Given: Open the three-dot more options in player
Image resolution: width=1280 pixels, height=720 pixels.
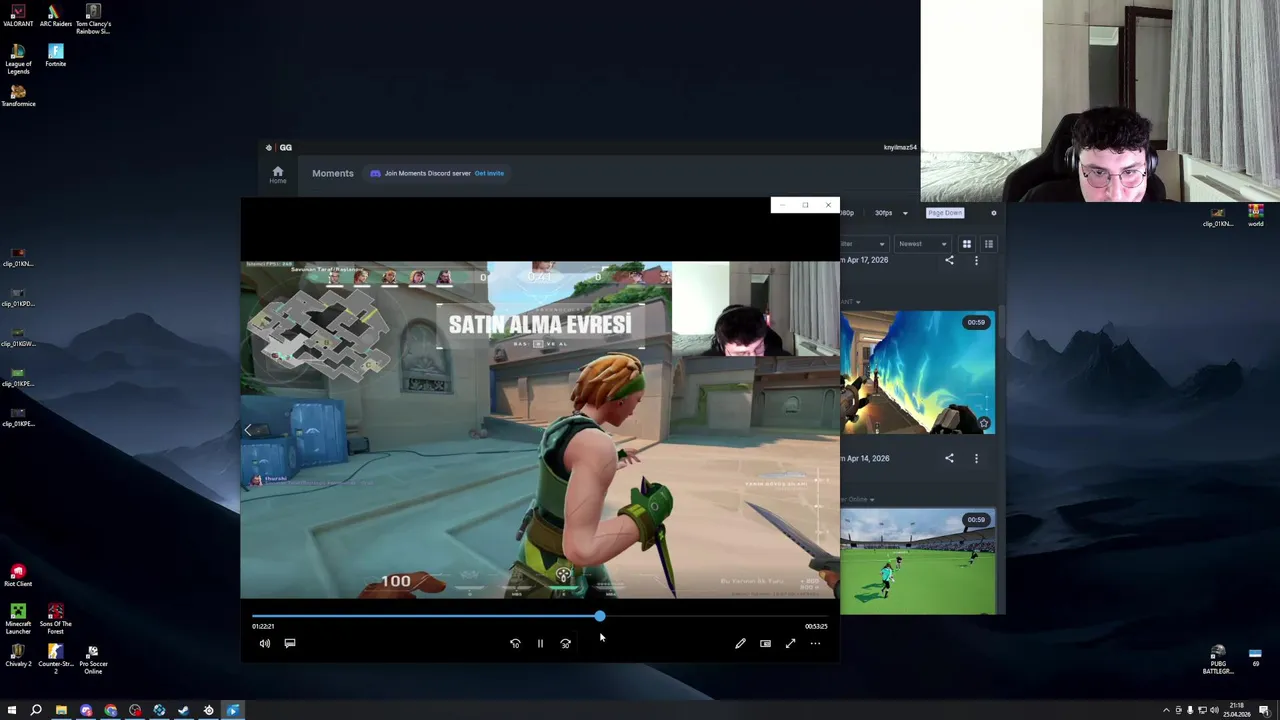Looking at the screenshot, I should (815, 644).
